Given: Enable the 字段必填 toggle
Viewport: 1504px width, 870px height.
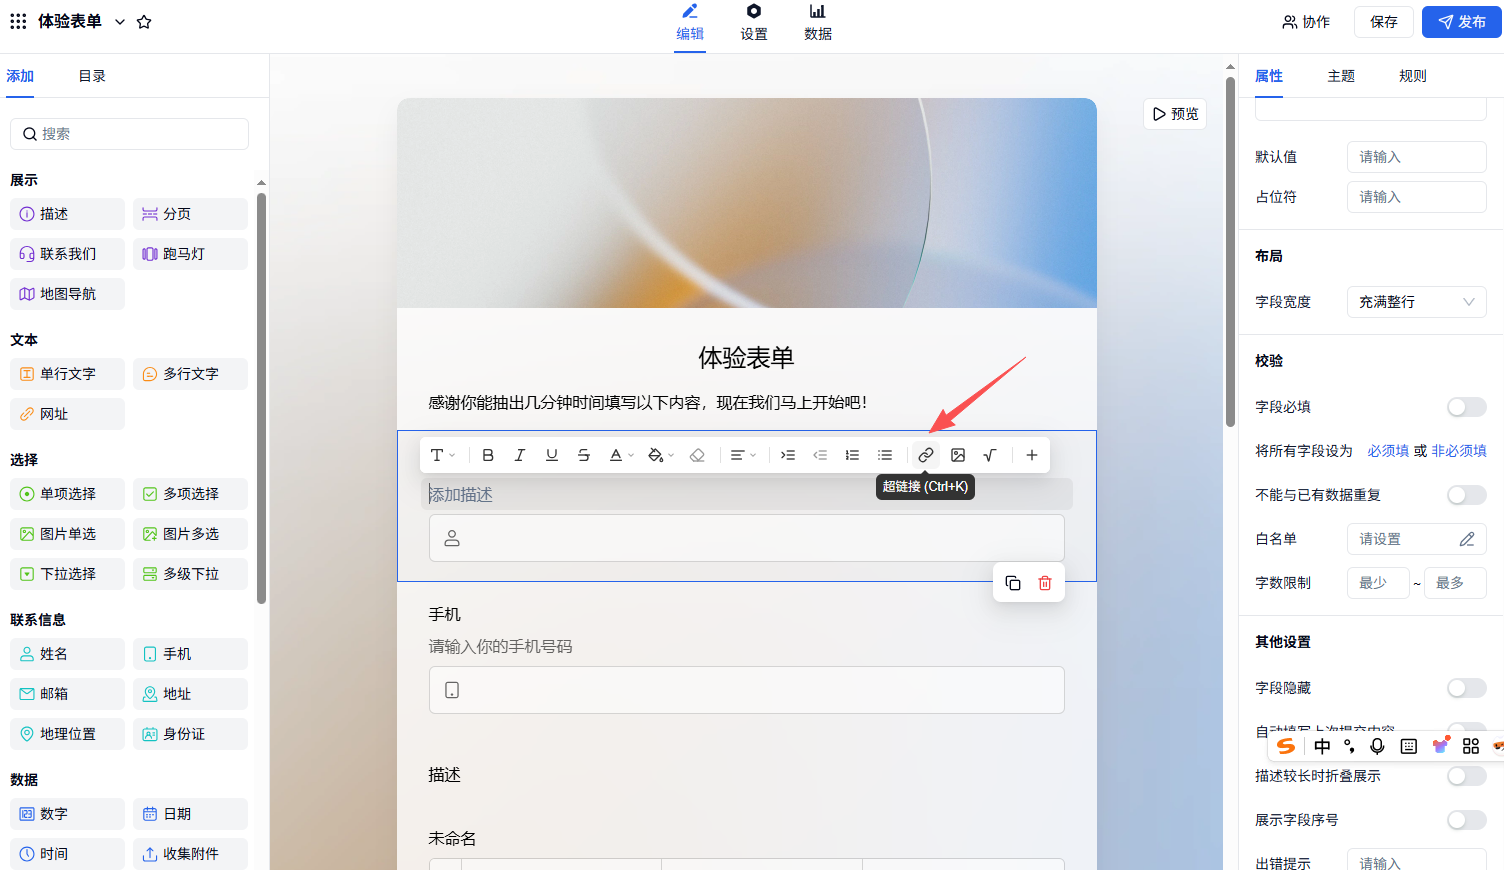Looking at the screenshot, I should pyautogui.click(x=1466, y=407).
